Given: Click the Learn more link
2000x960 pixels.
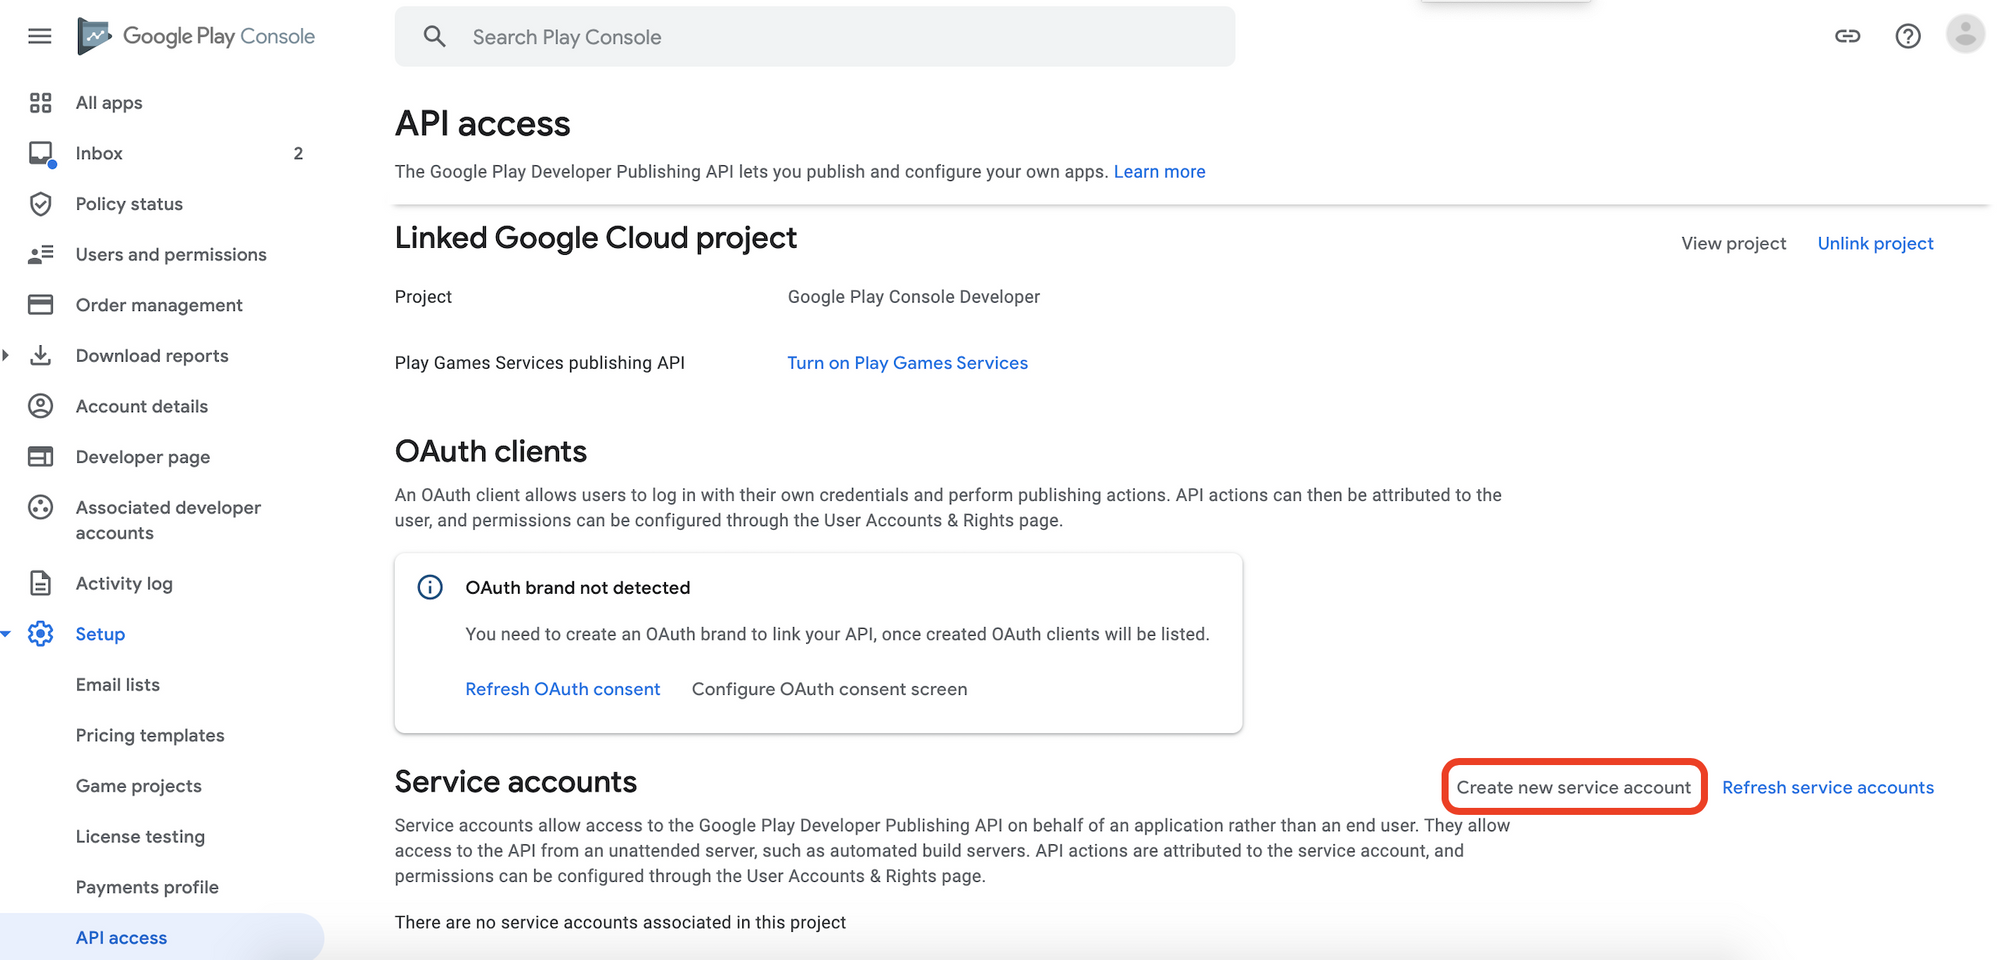Looking at the screenshot, I should 1160,172.
